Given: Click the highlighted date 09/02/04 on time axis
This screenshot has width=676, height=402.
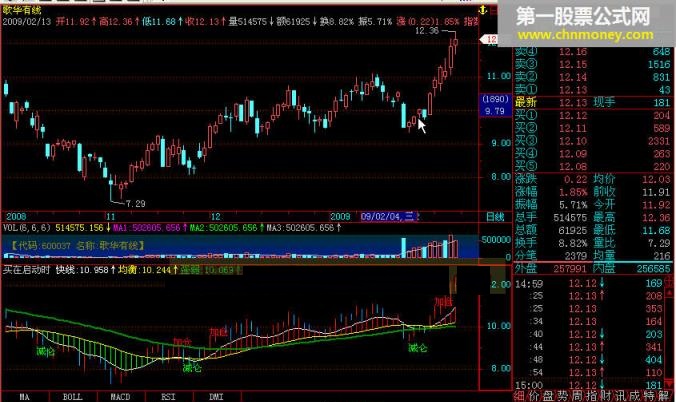Looking at the screenshot, I should pyautogui.click(x=387, y=217).
